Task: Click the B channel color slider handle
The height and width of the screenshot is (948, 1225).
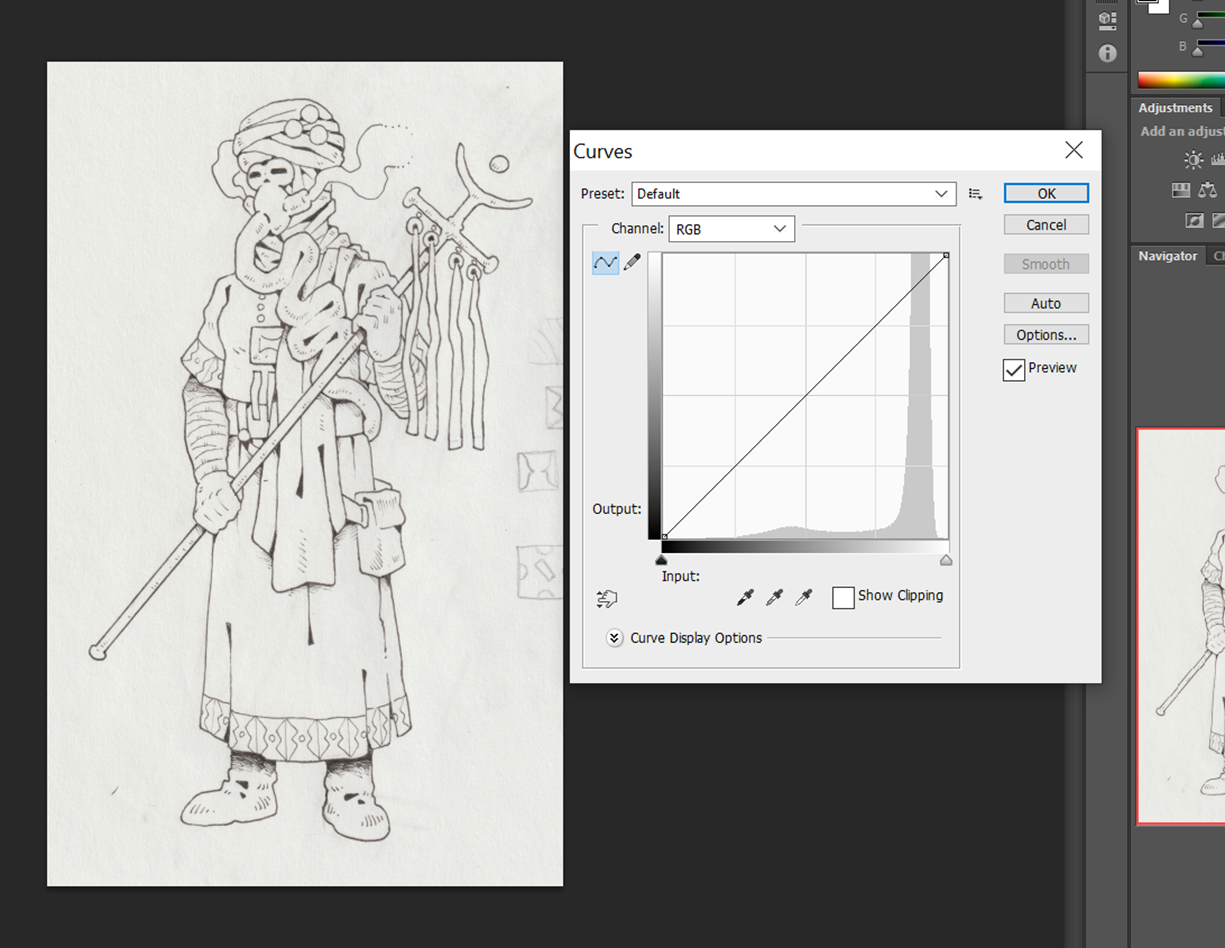Action: [x=1198, y=51]
